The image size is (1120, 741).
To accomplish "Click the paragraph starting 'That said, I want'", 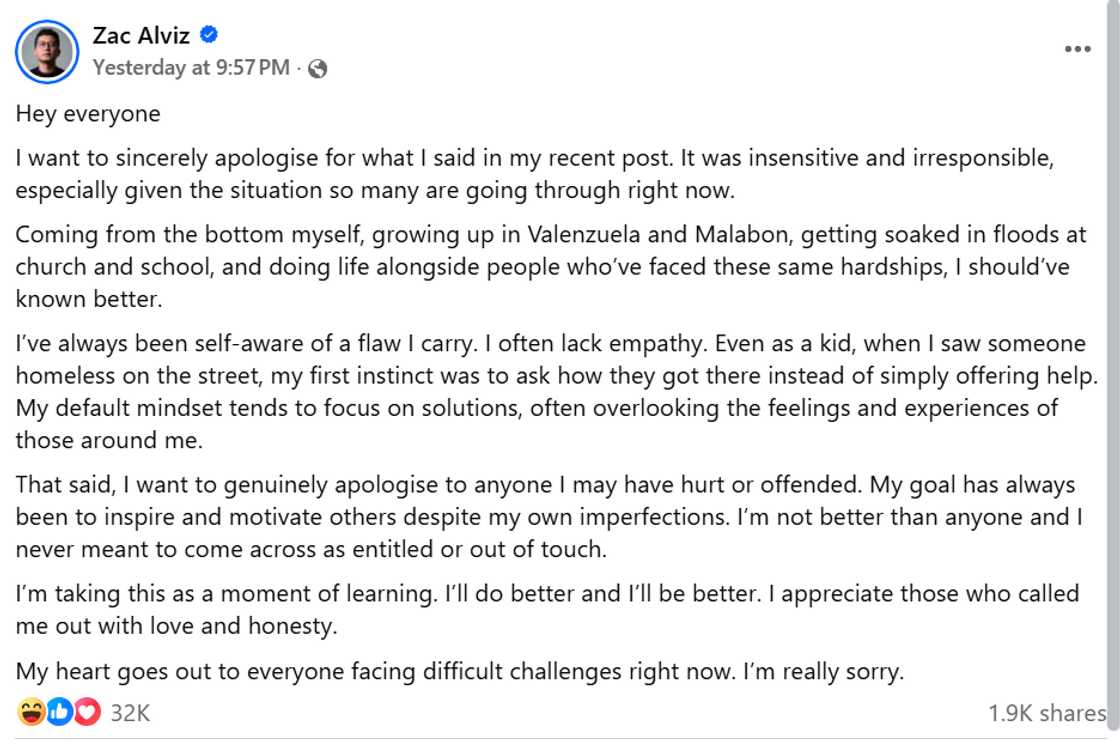I will (549, 517).
